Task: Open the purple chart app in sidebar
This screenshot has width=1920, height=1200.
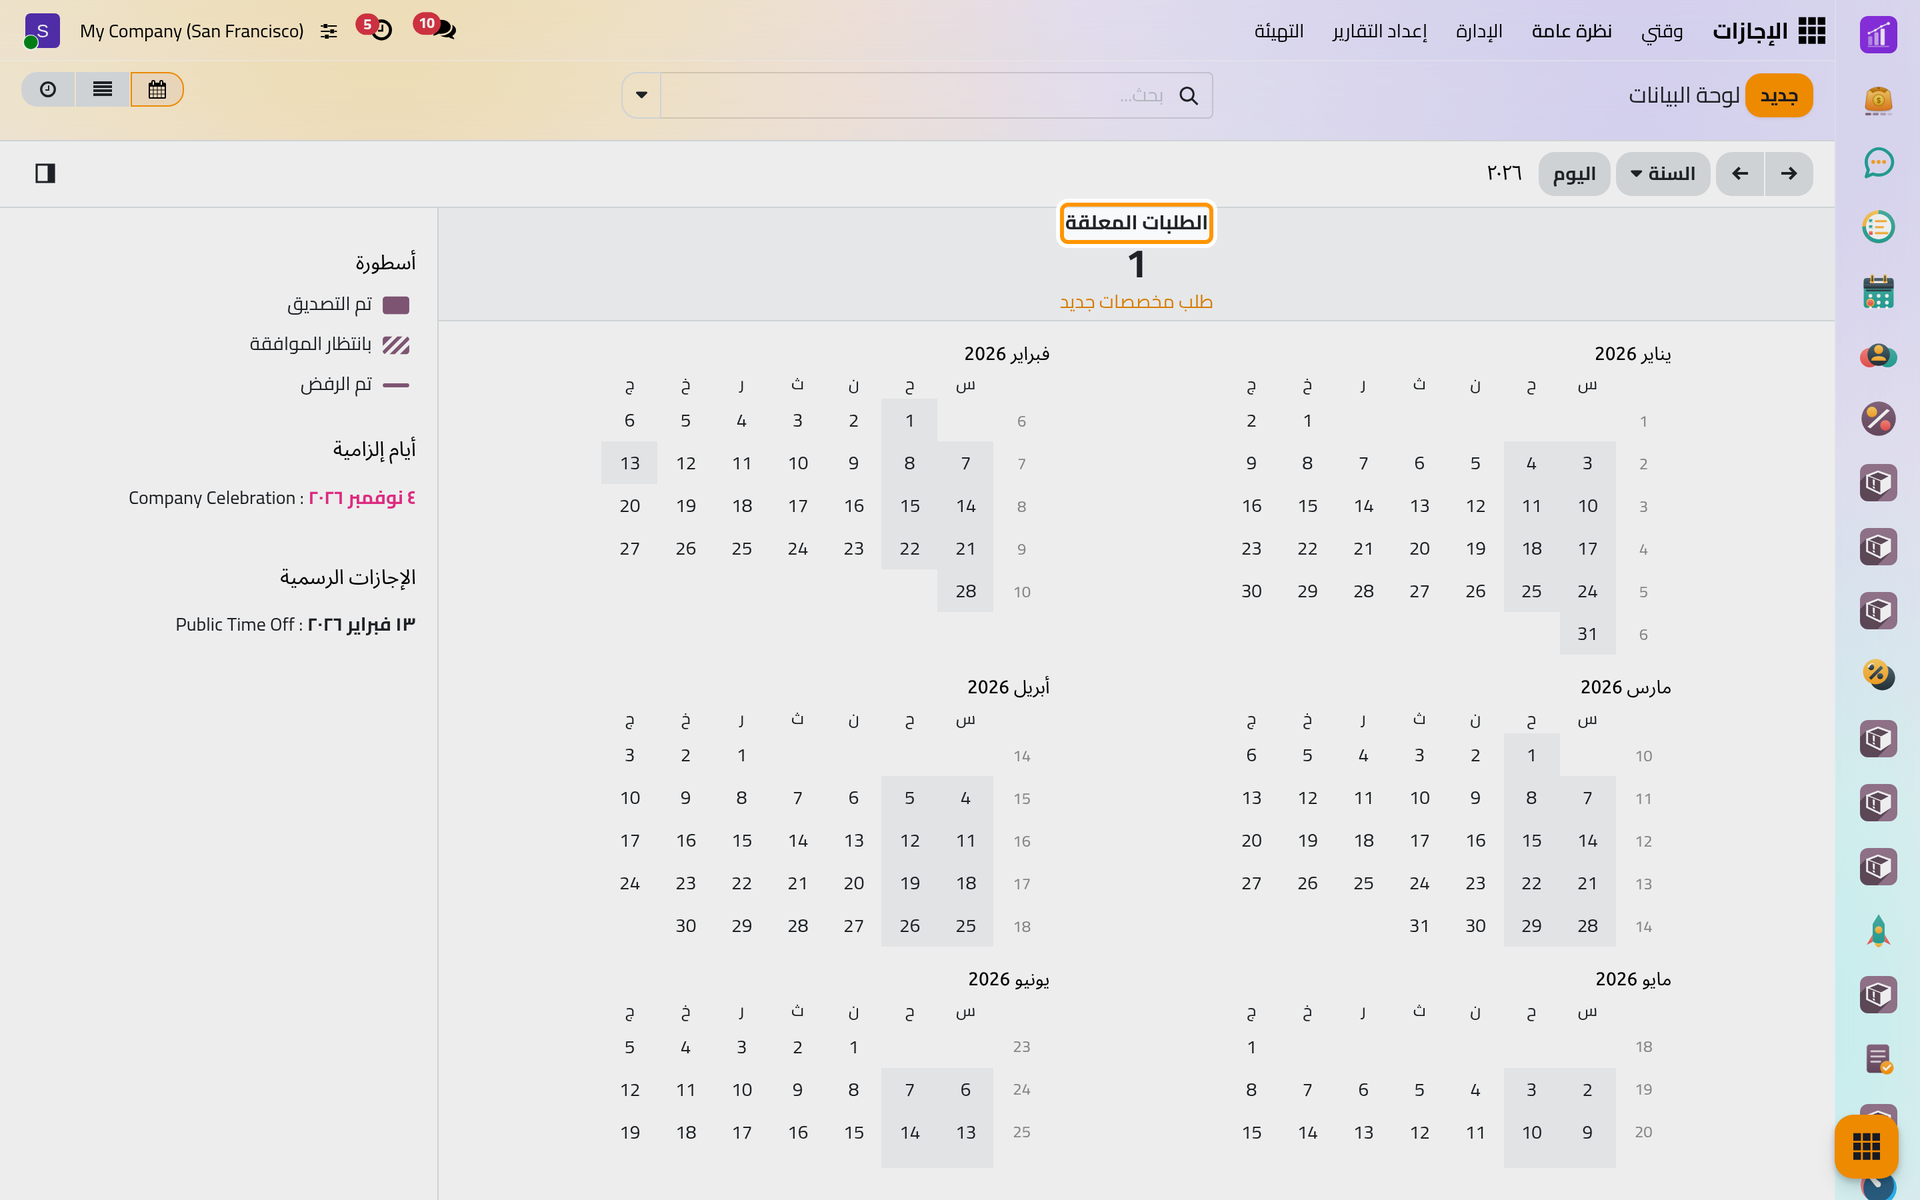Action: tap(1878, 35)
